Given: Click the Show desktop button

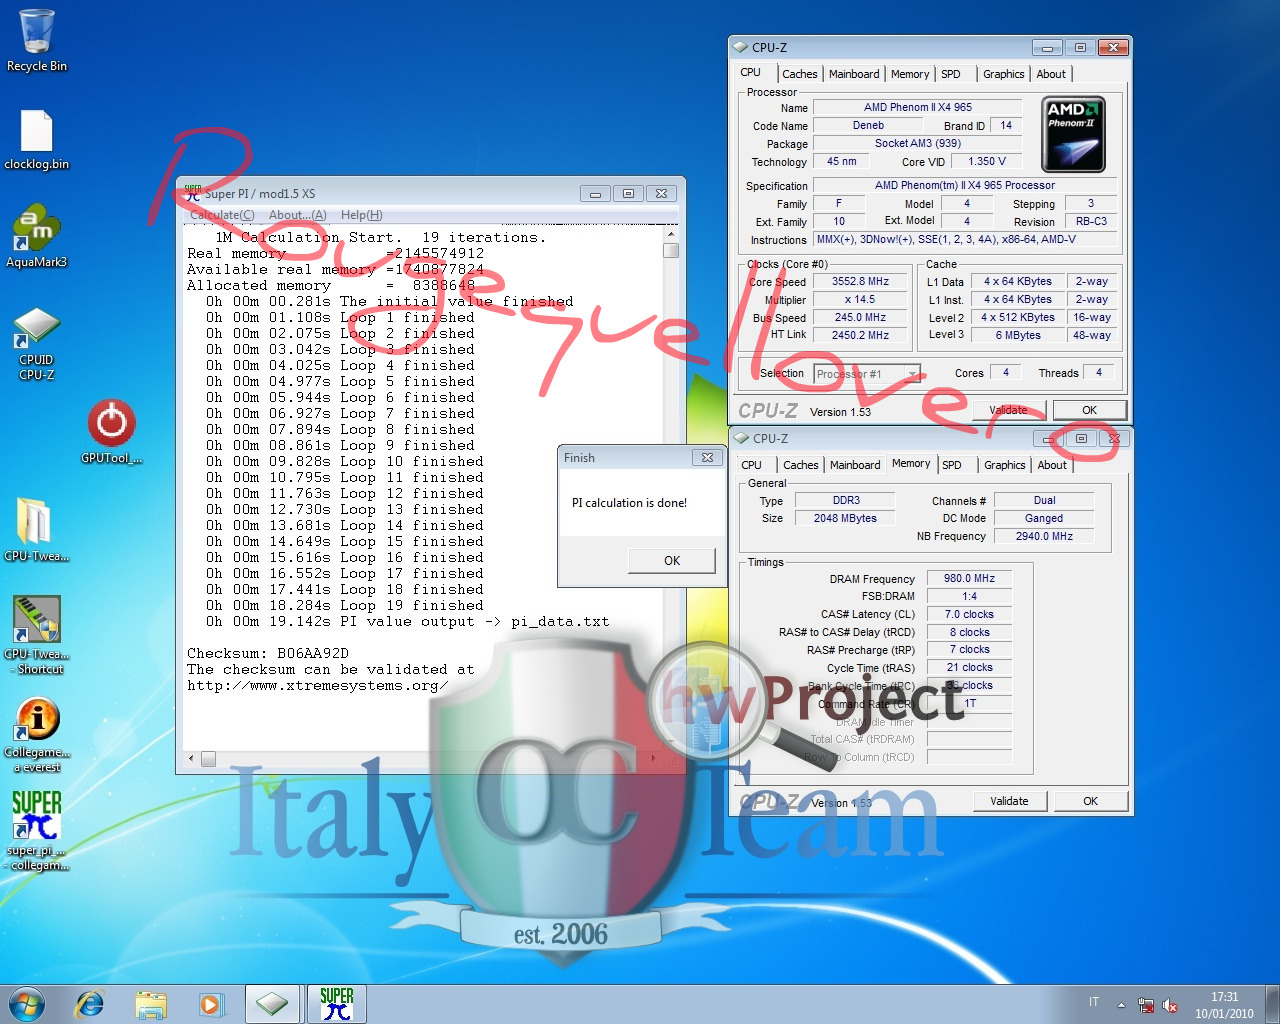Looking at the screenshot, I should point(1272,1004).
